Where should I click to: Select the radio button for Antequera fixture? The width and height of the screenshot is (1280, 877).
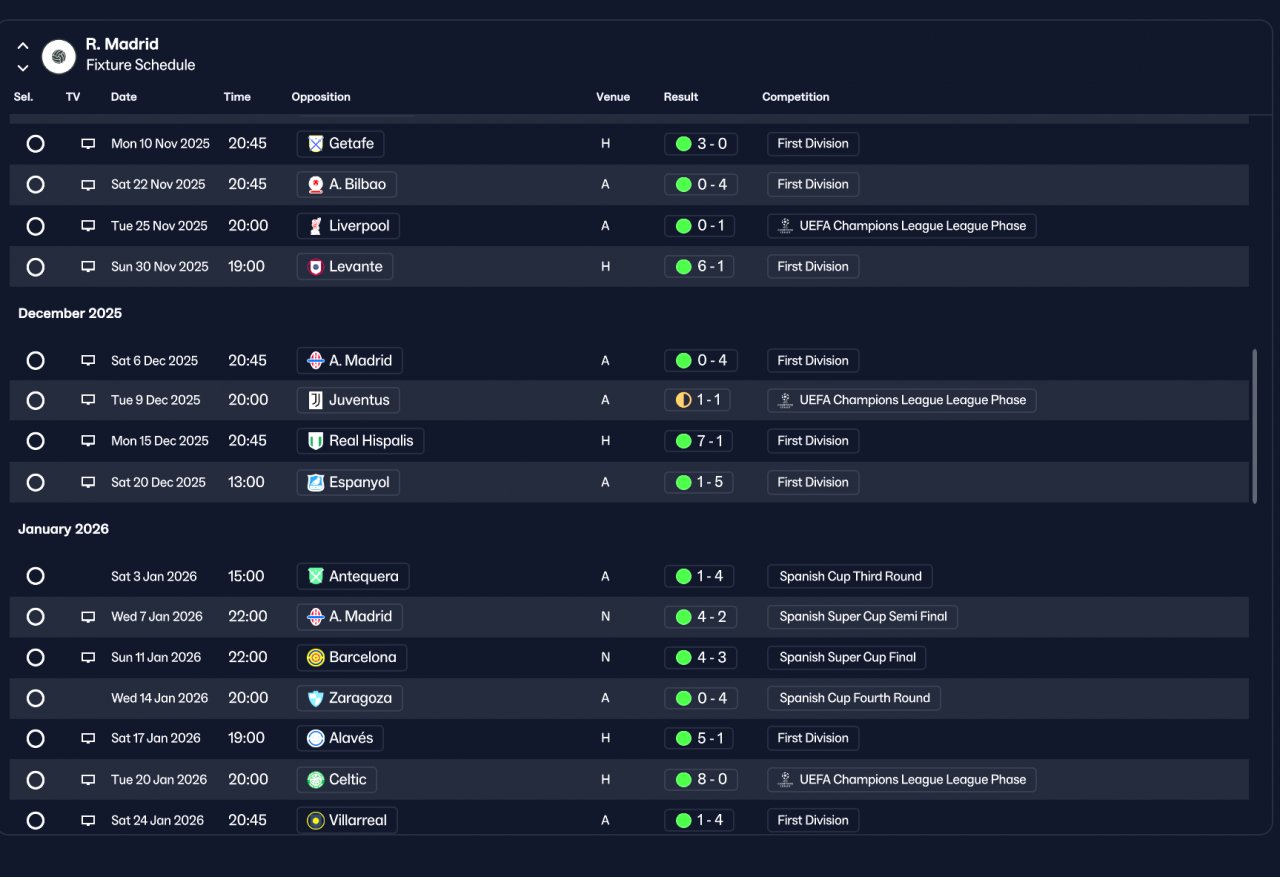35,576
